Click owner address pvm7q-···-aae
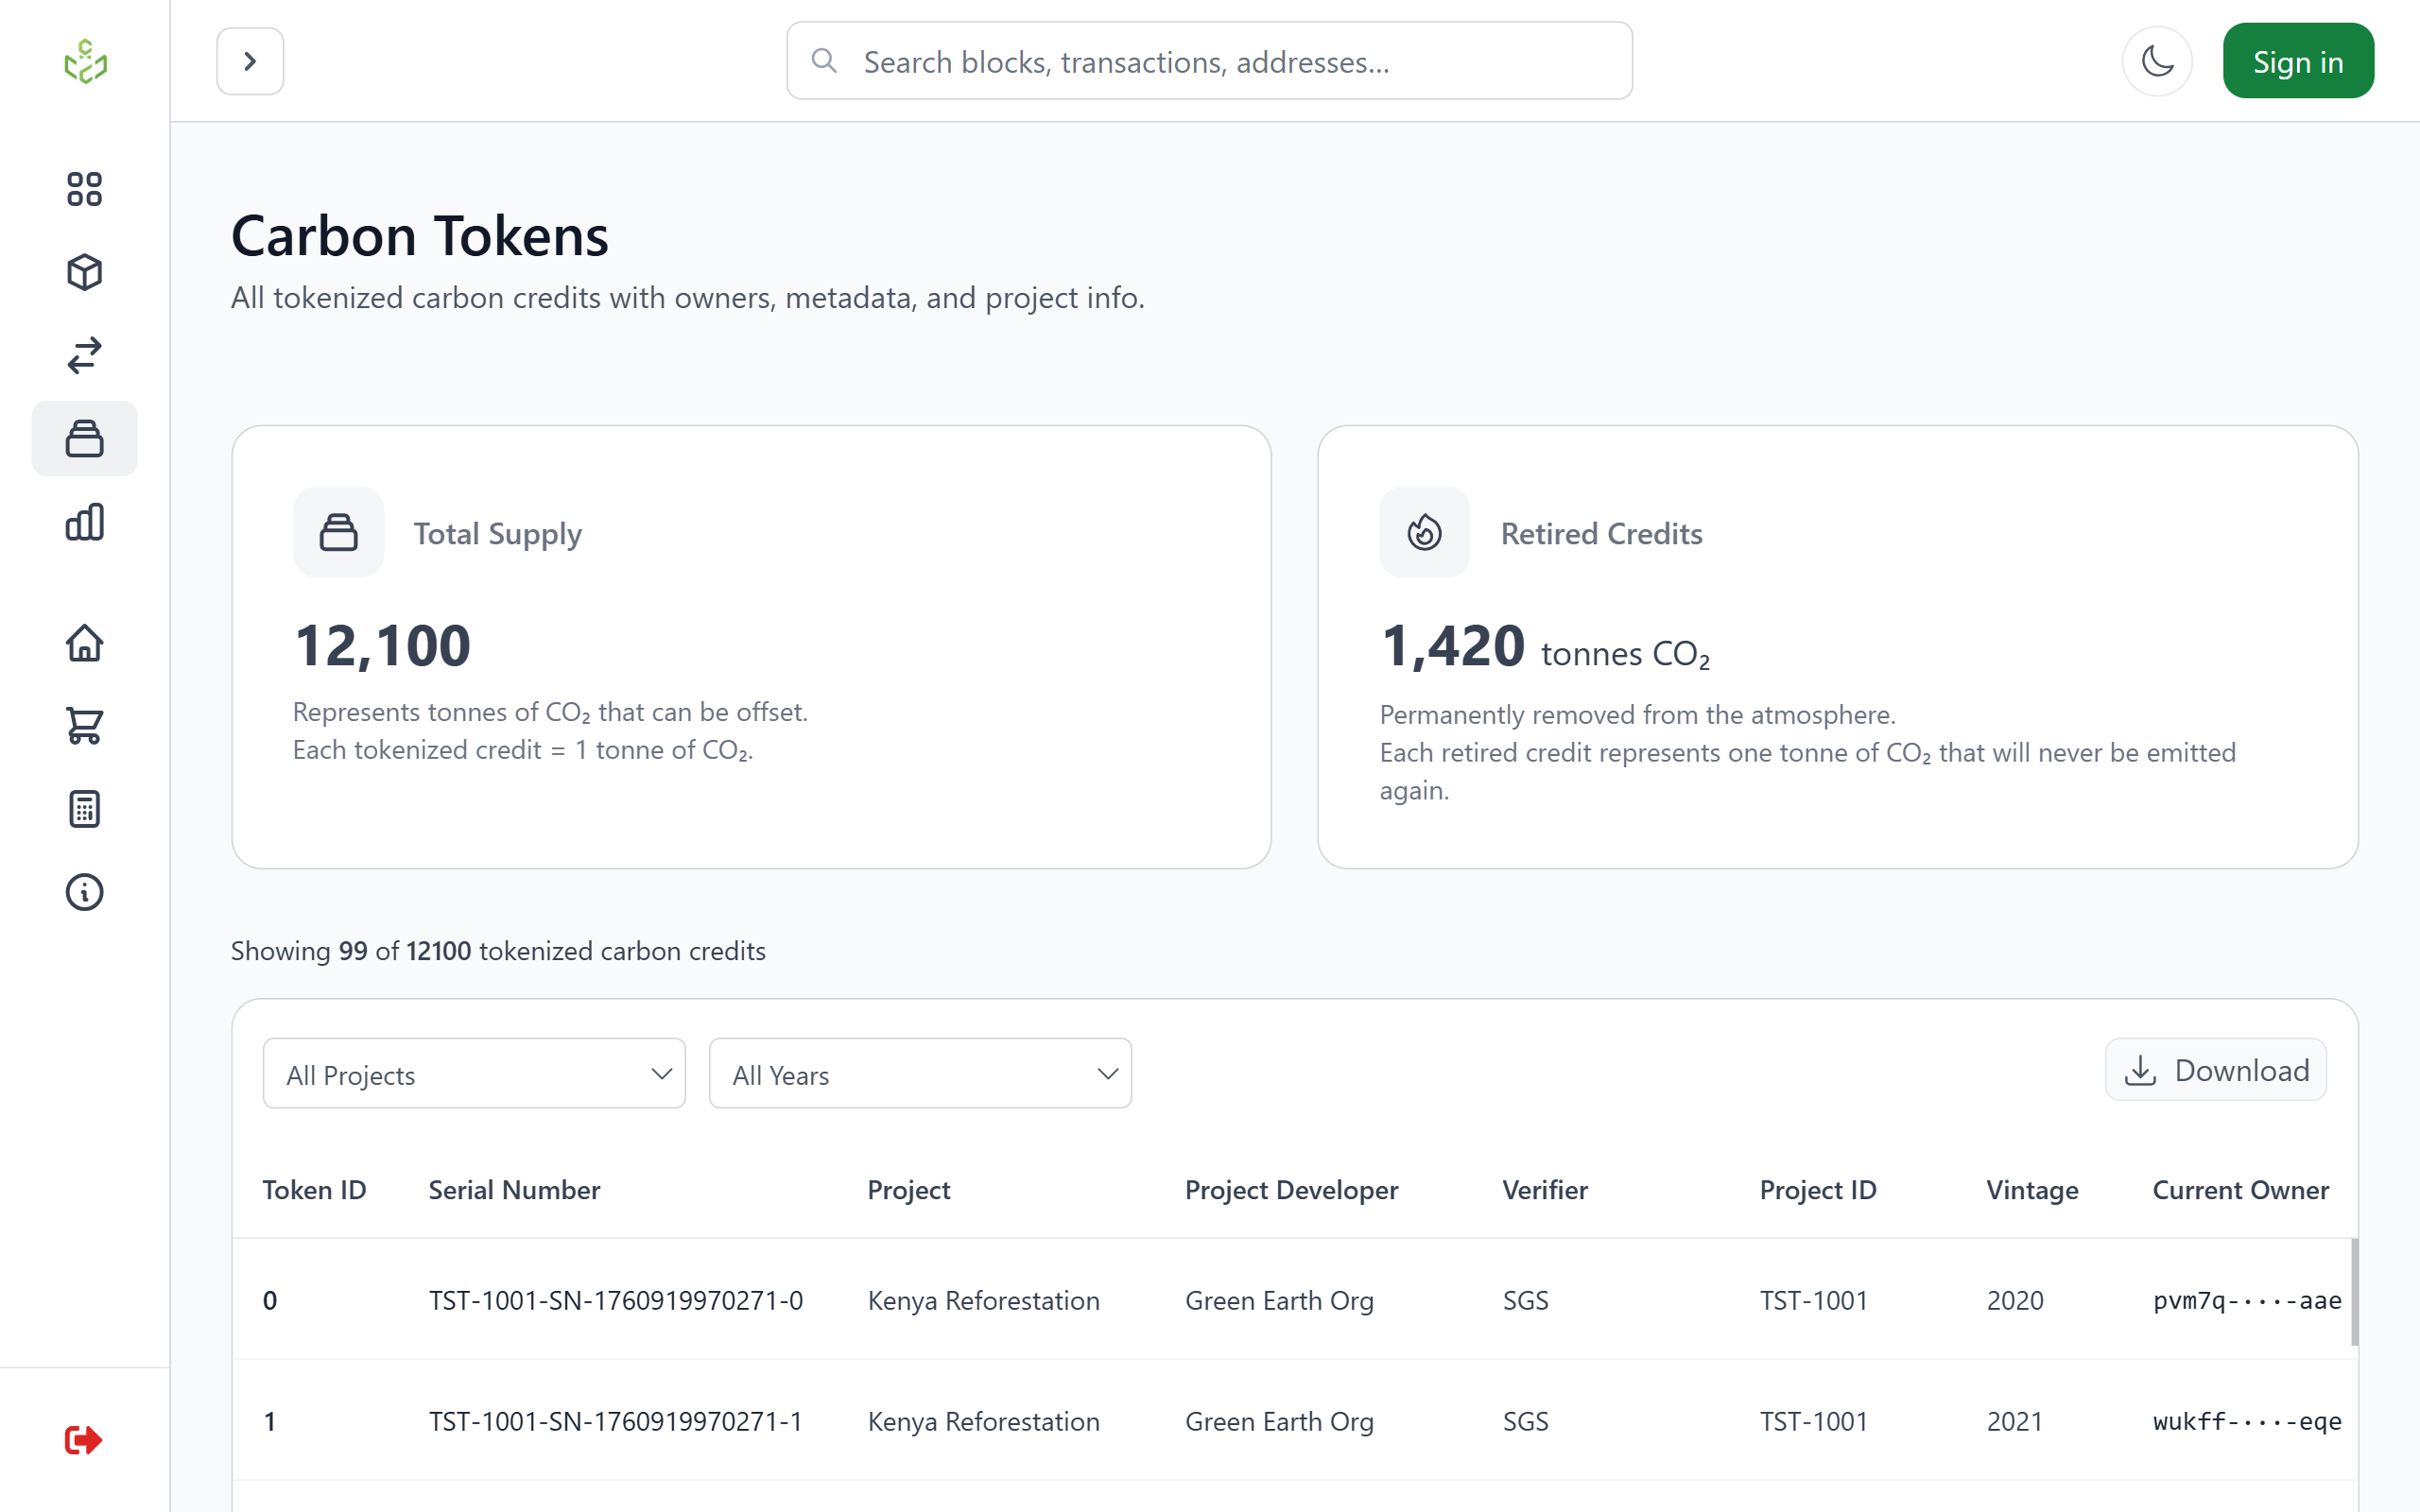 coord(2246,1300)
